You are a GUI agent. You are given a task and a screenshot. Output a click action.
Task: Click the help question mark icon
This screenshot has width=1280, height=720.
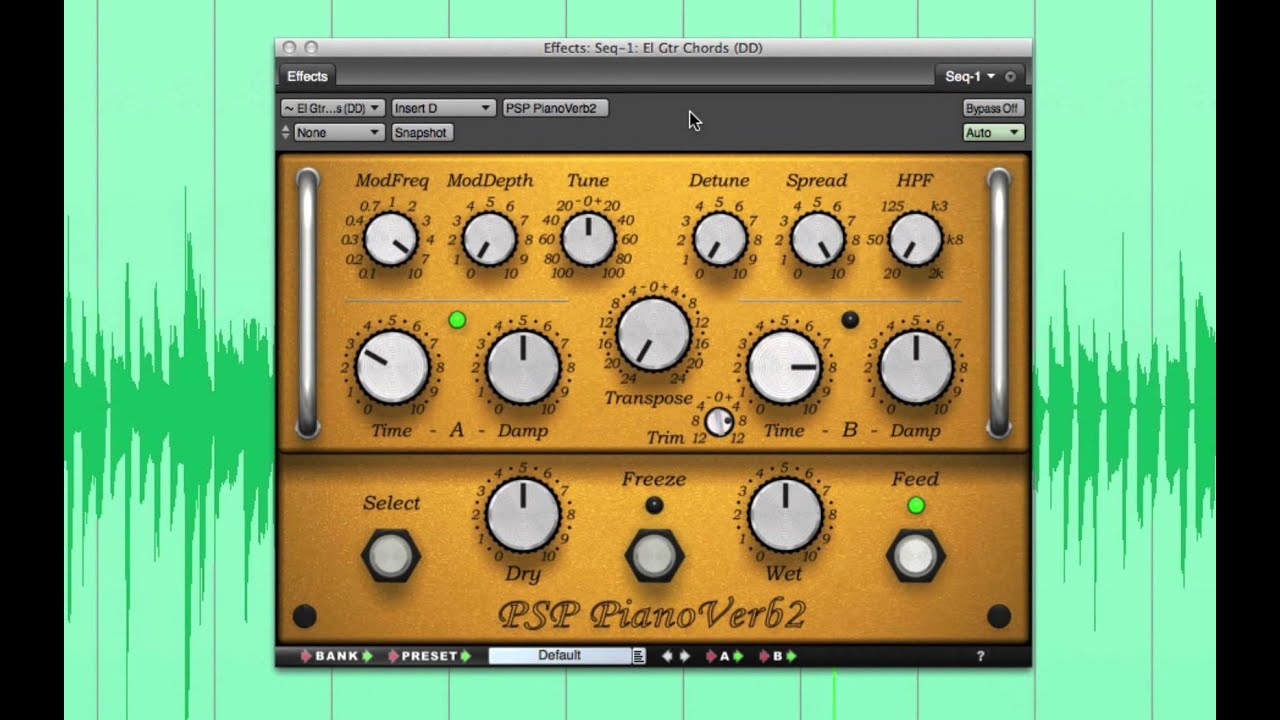pyautogui.click(x=980, y=656)
